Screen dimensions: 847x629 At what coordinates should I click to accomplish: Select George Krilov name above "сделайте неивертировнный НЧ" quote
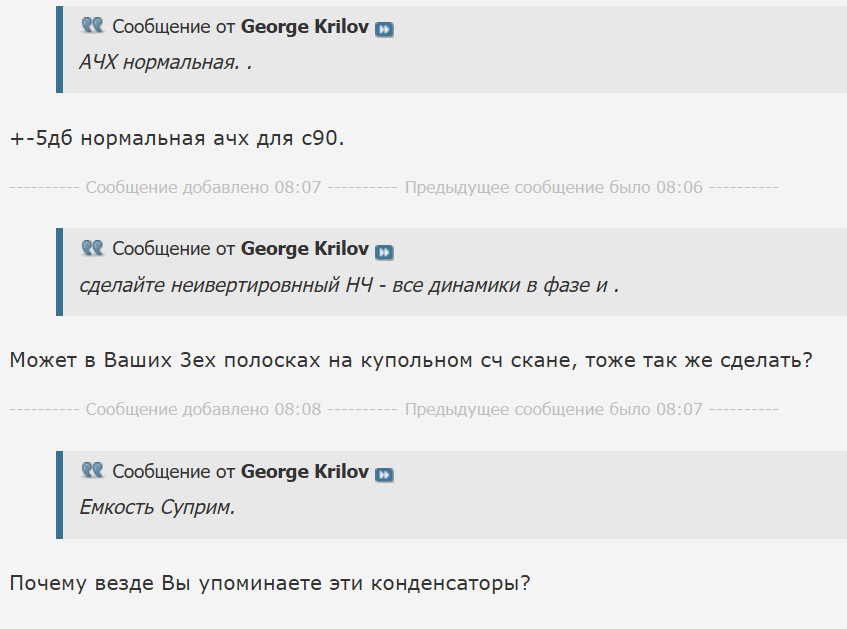coord(305,249)
